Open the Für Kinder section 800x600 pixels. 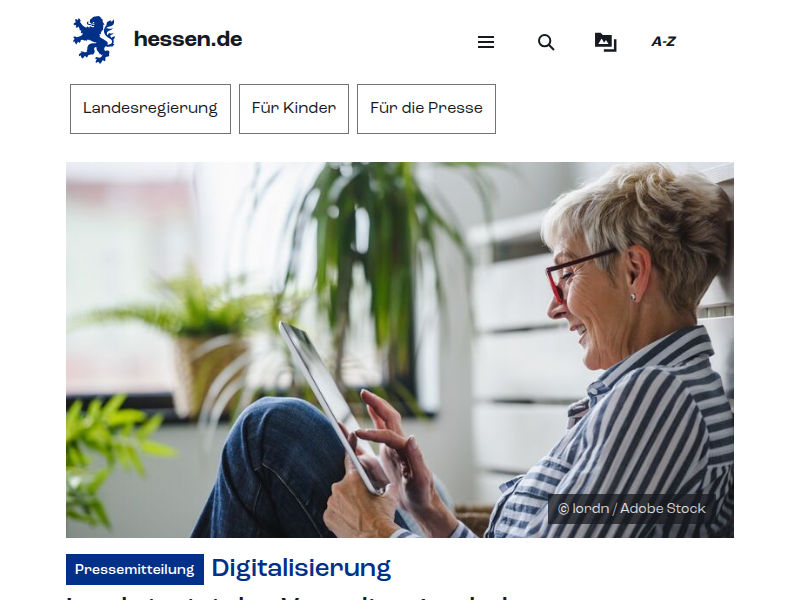coord(294,109)
